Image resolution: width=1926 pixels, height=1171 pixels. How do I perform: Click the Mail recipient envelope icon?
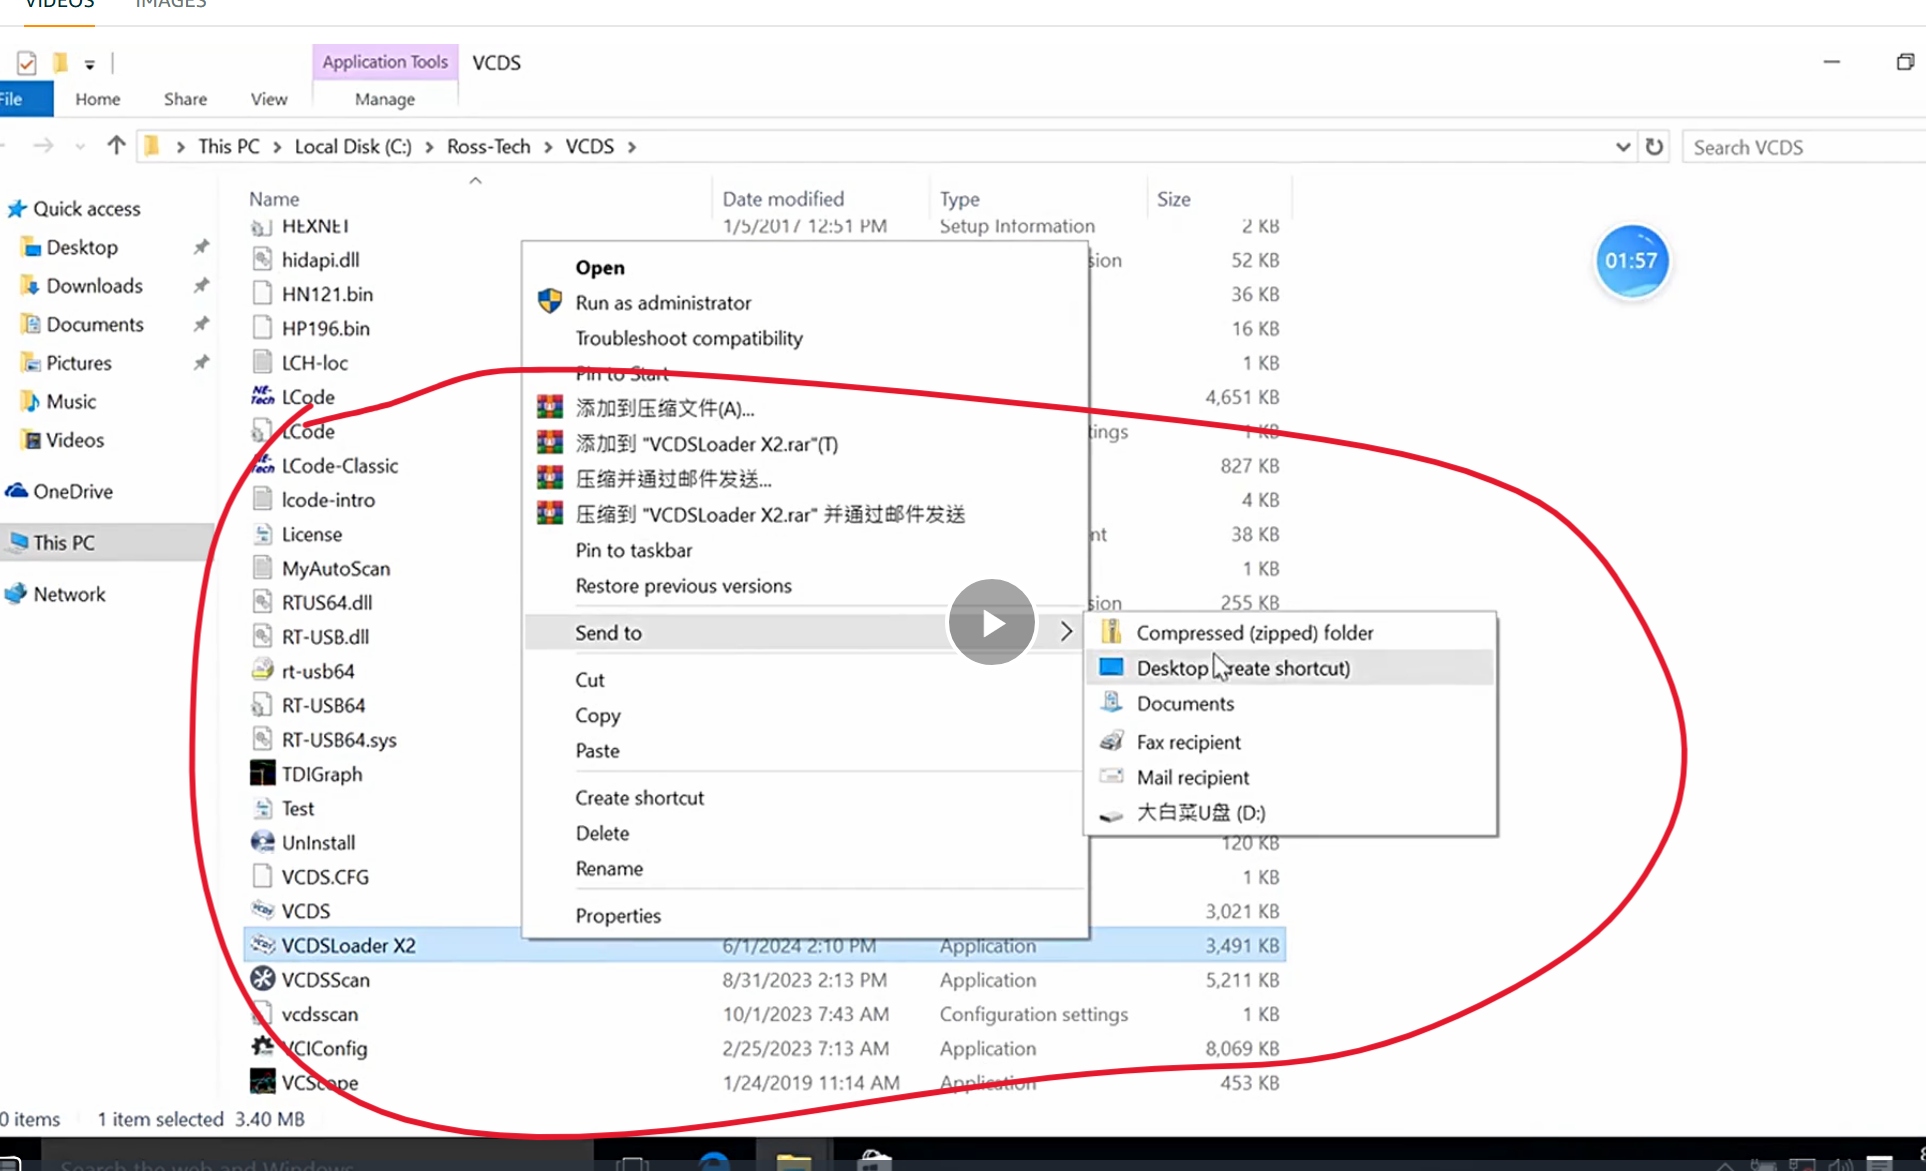click(1111, 776)
